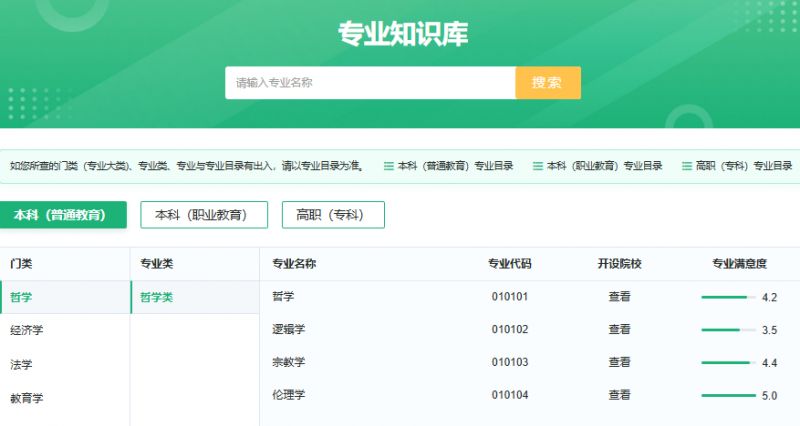
Task: Open the 宗教学 major name link
Action: tap(289, 362)
